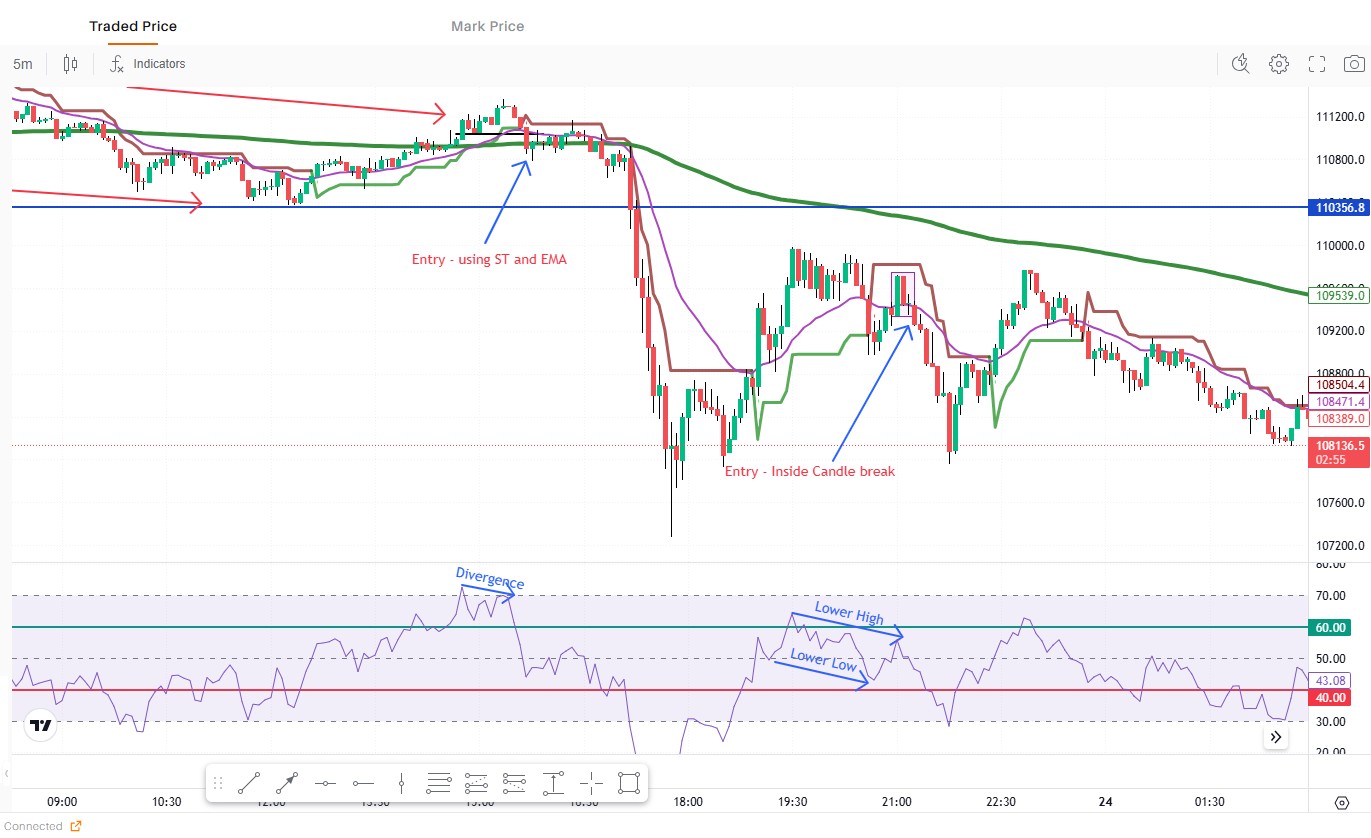Click the TradingView logo on the chart
The image size is (1371, 838).
coord(41,726)
